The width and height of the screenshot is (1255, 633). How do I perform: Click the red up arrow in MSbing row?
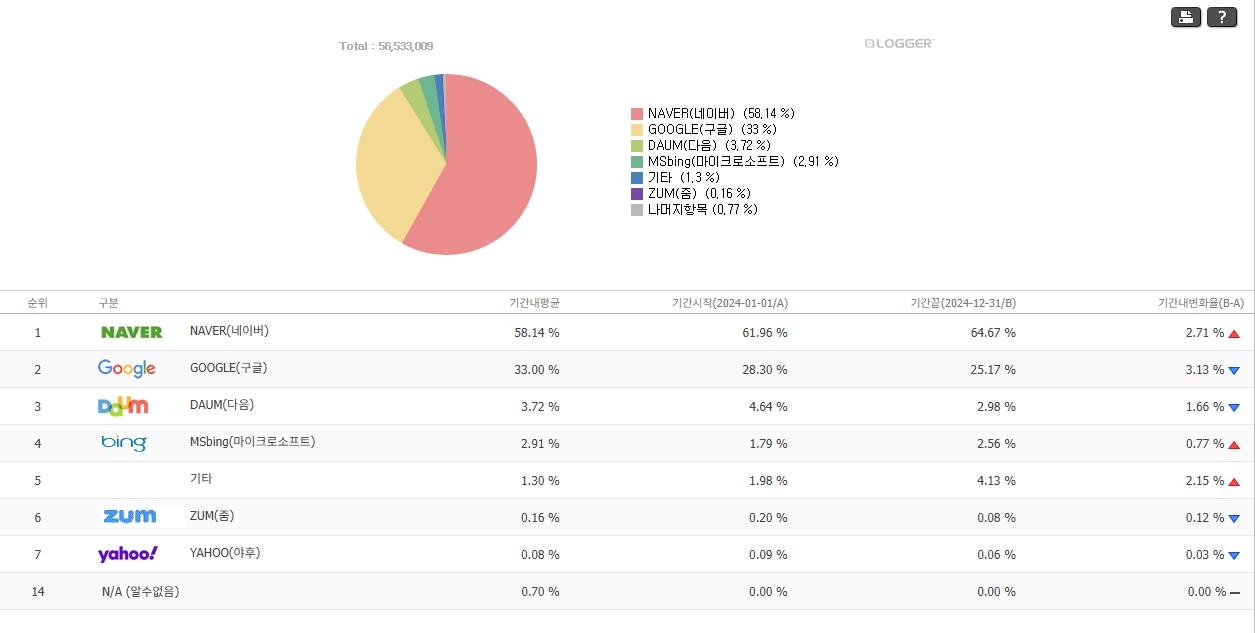(x=1234, y=445)
